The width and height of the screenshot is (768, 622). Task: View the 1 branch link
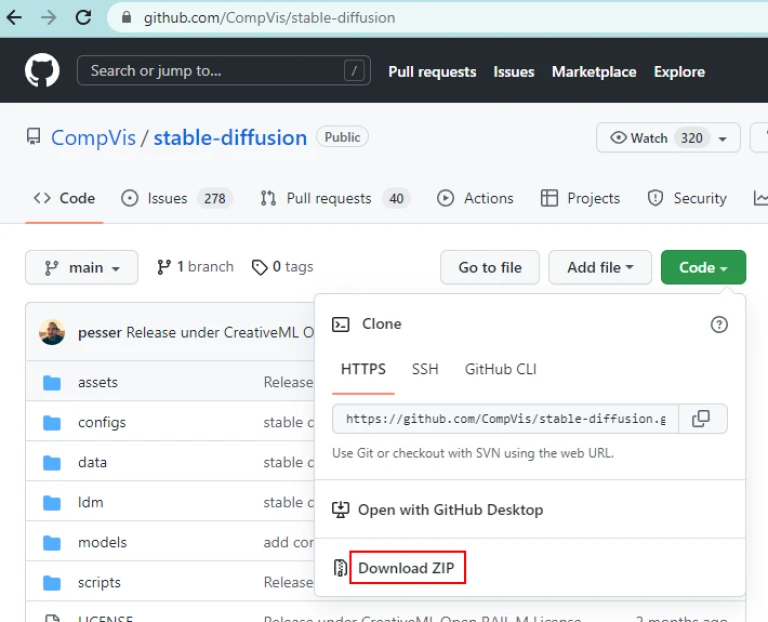pos(195,266)
